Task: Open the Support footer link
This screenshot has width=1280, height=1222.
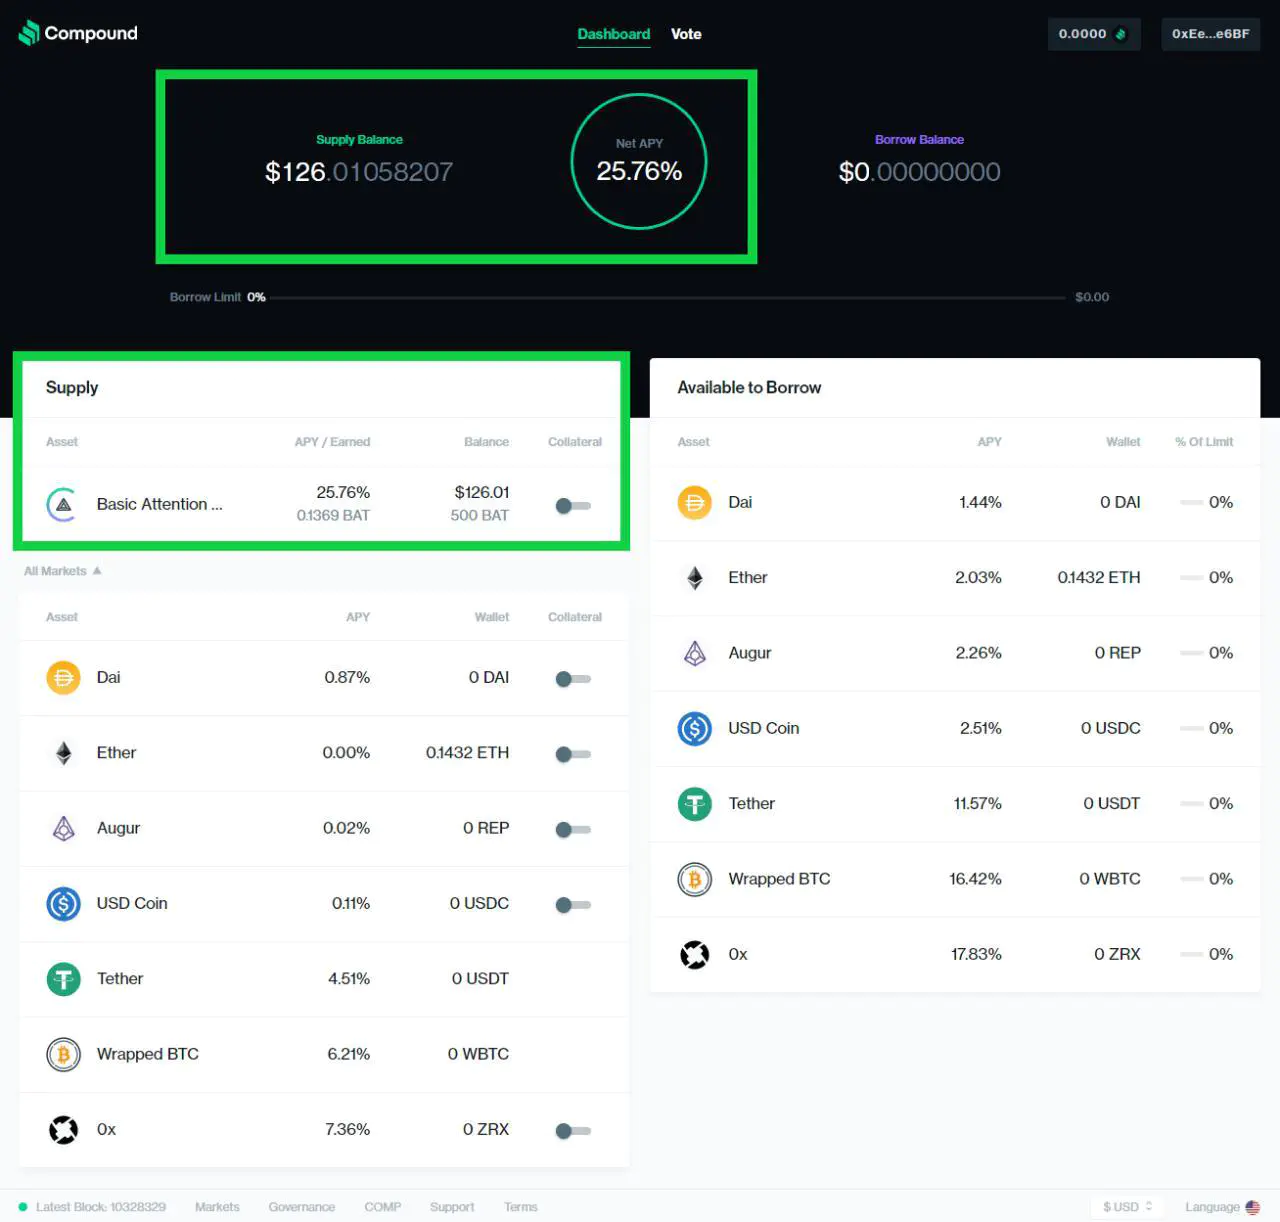Action: tap(452, 1207)
